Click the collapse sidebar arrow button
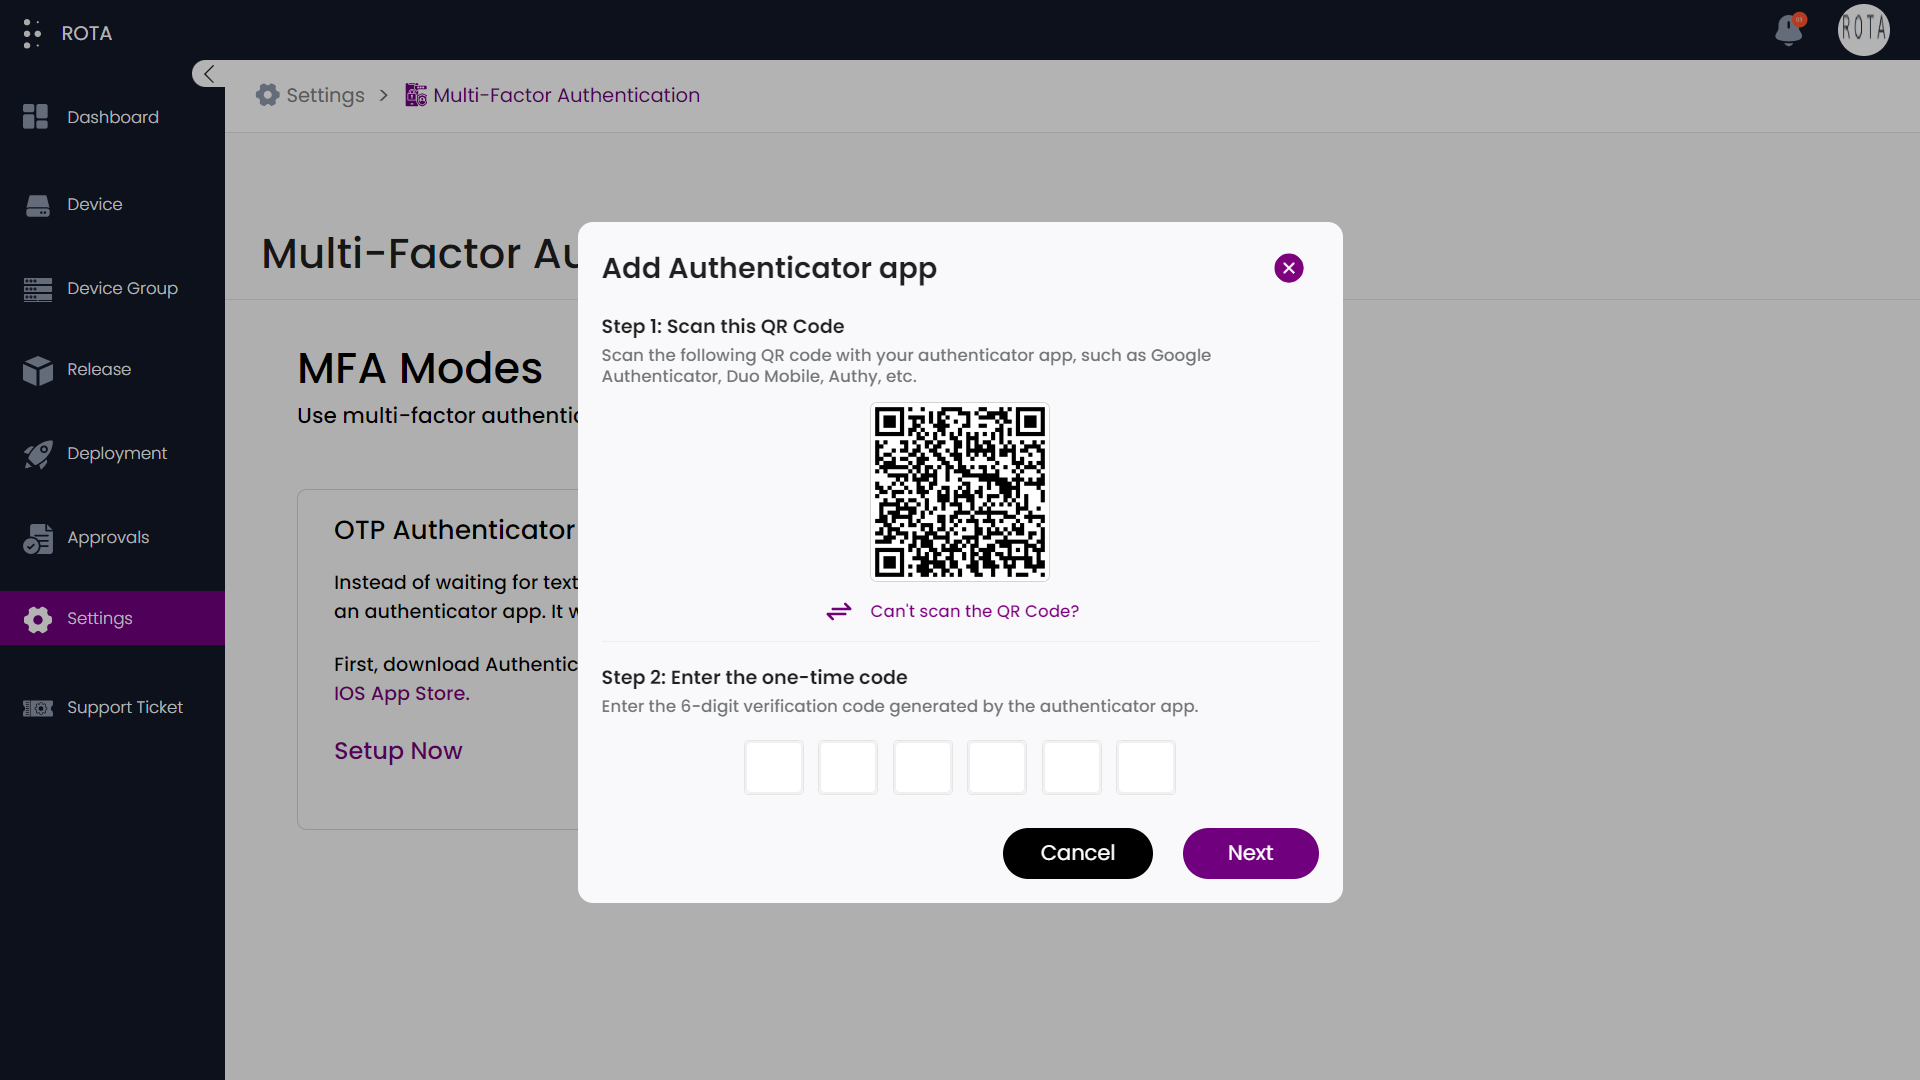 208,74
